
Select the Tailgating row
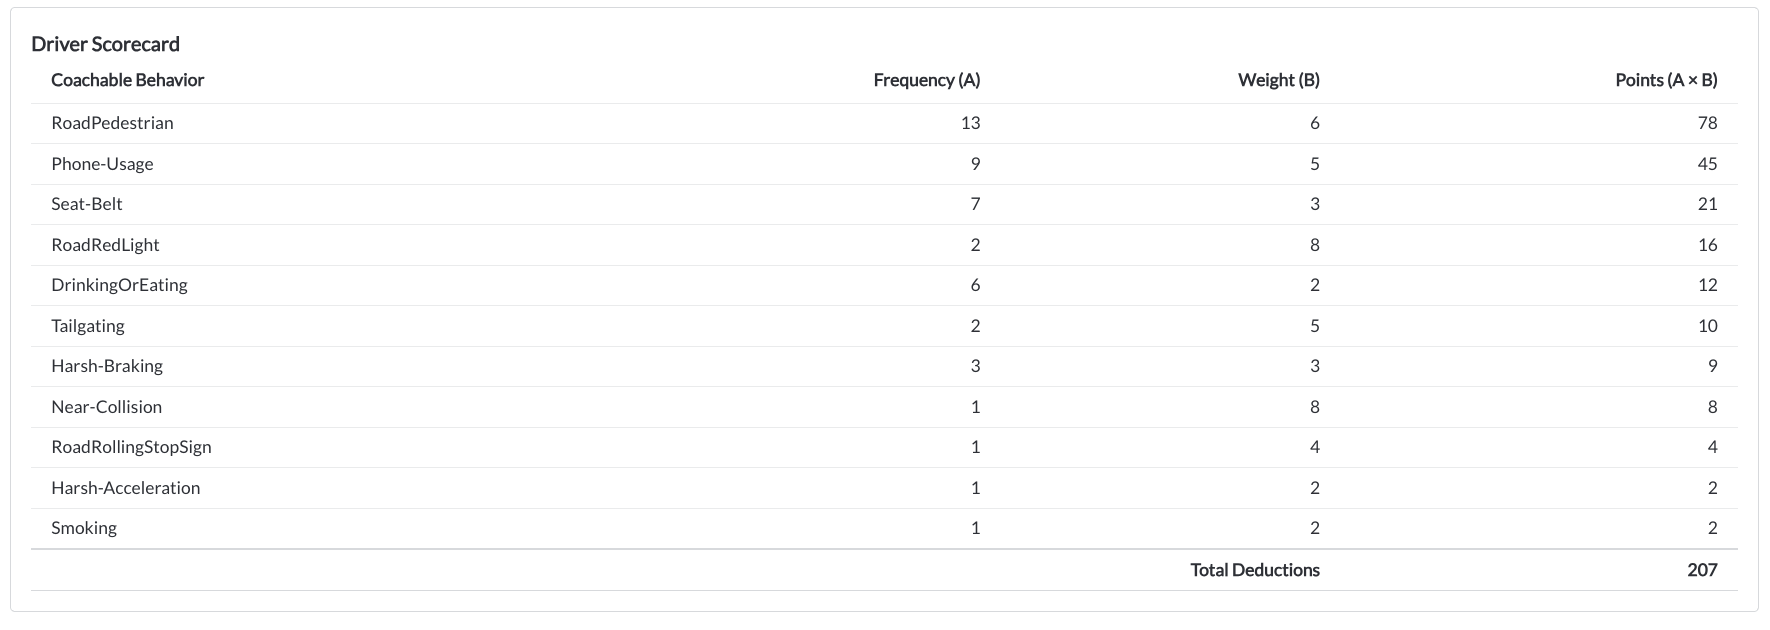tap(884, 326)
